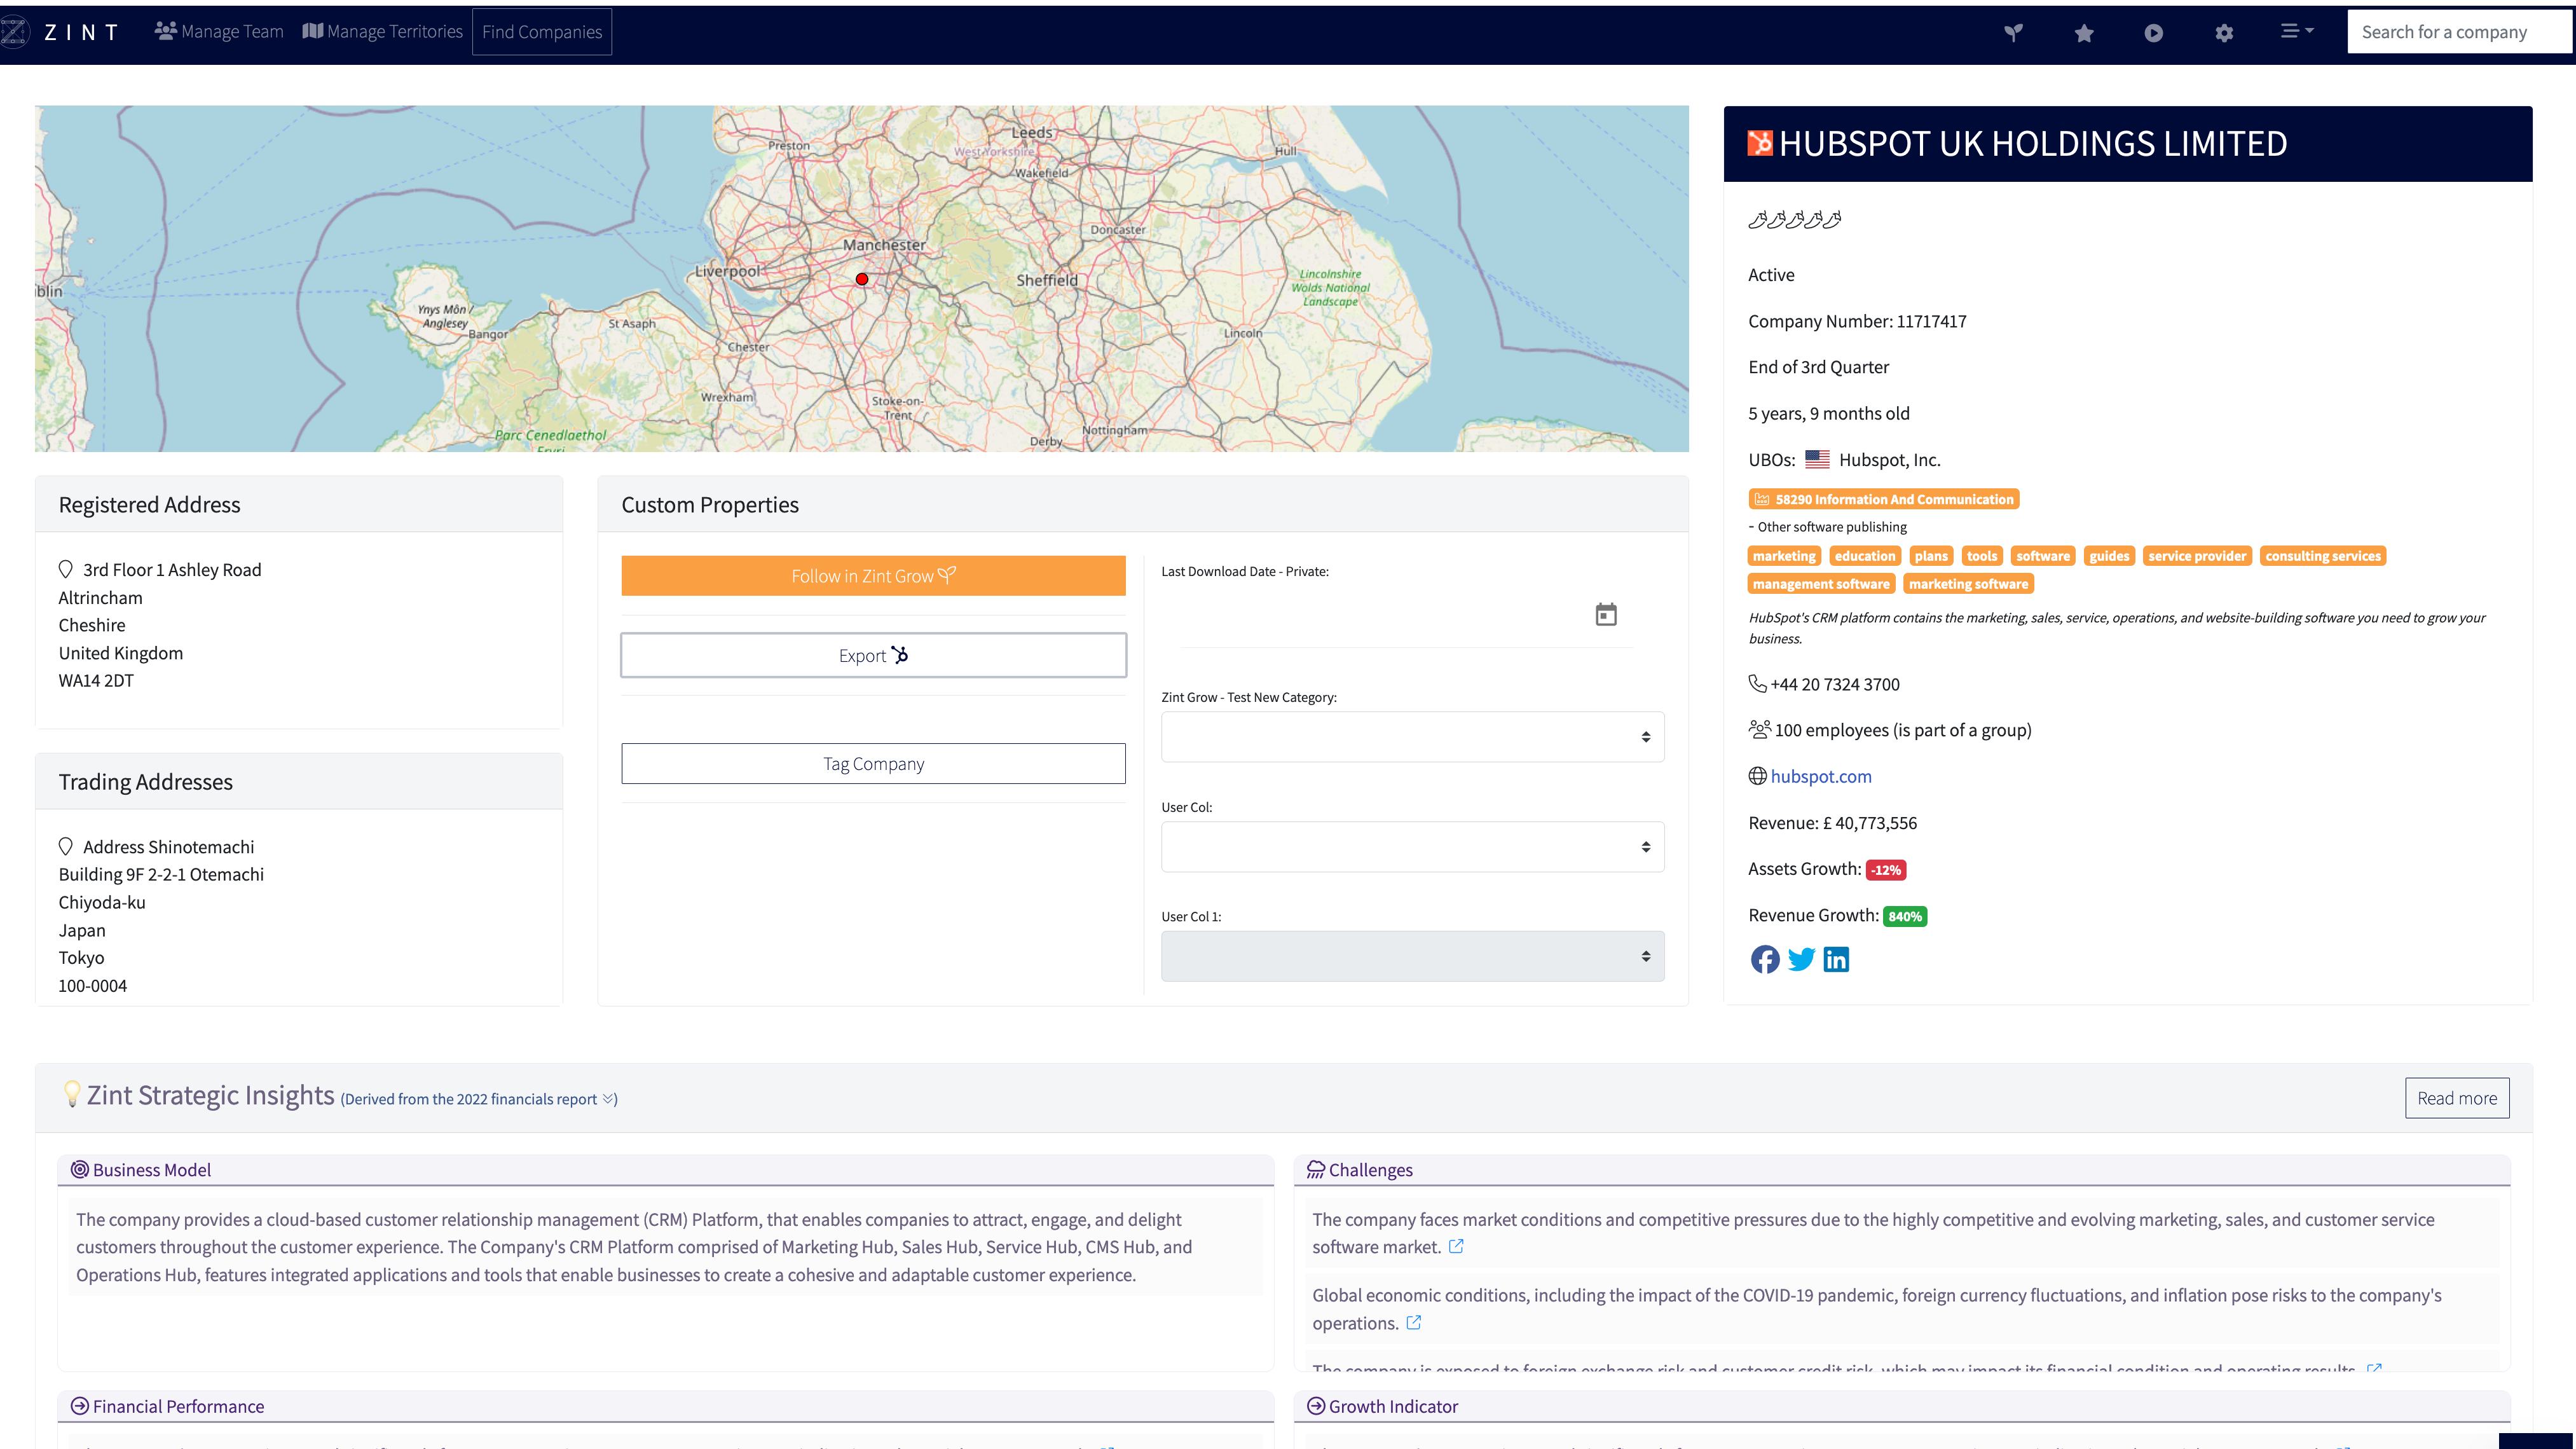
Task: Share company on Facebook
Action: 1766,959
